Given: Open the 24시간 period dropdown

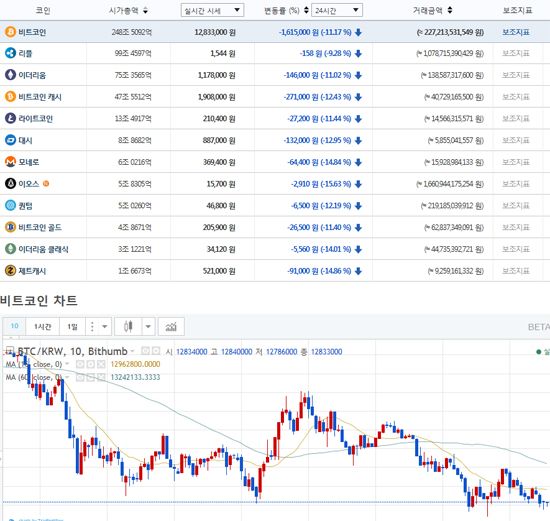Looking at the screenshot, I should coord(337,10).
